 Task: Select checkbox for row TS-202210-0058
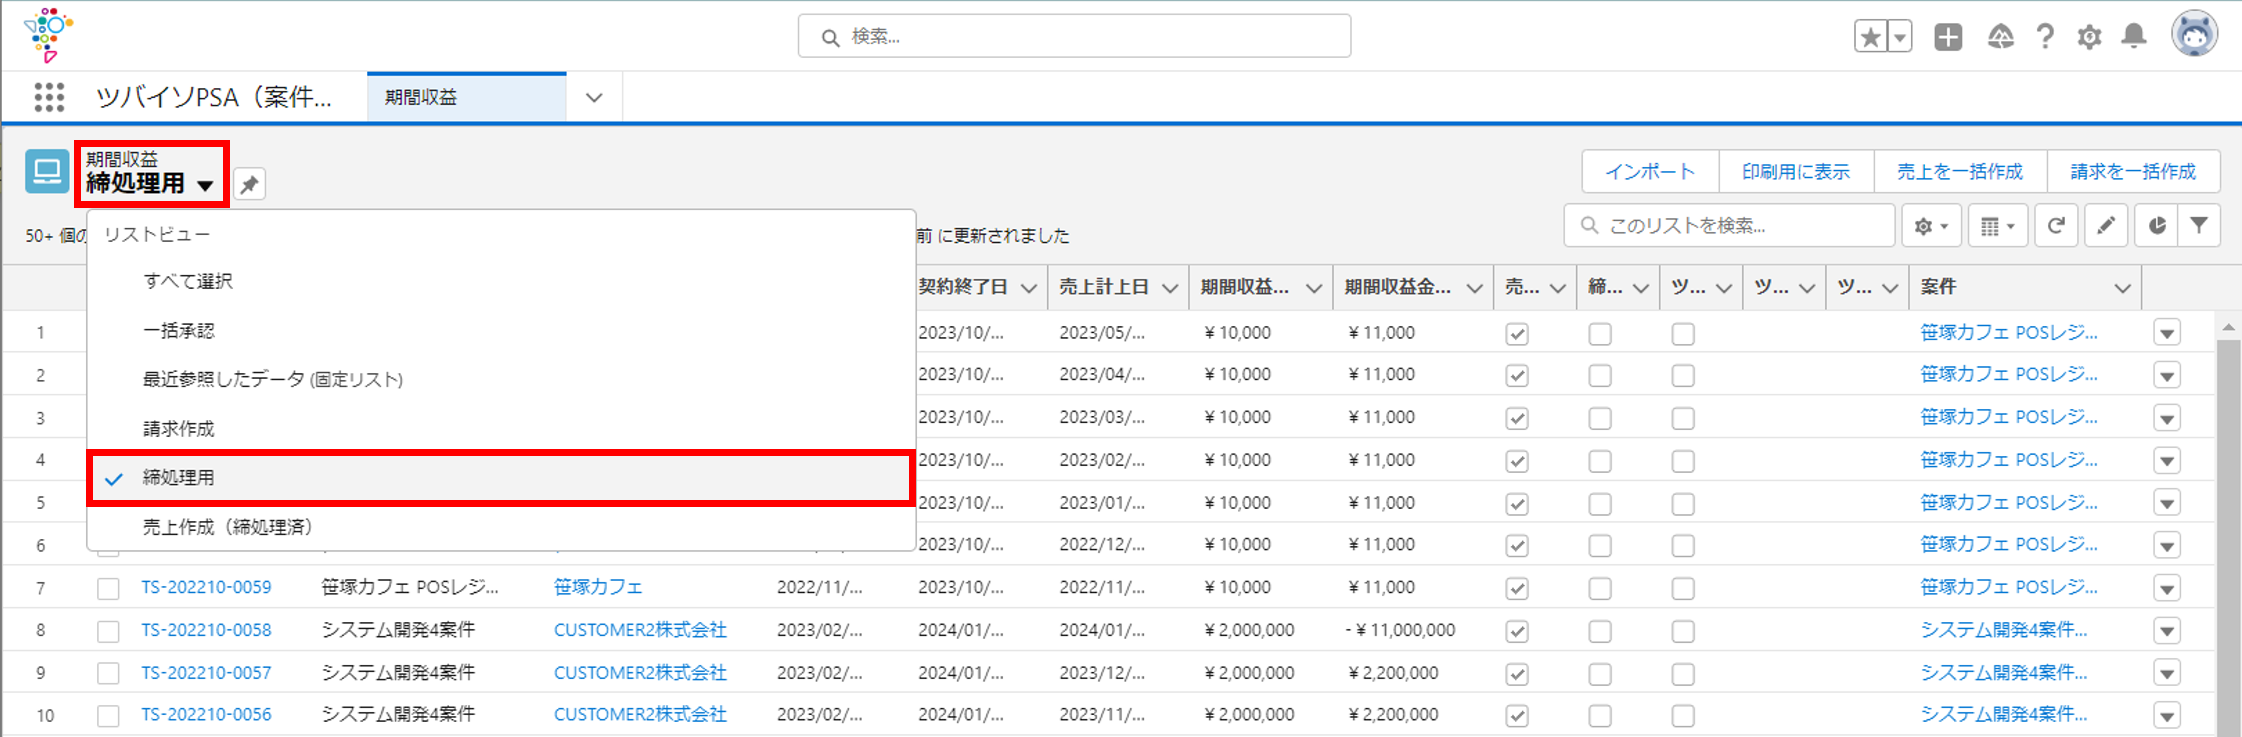pos(108,631)
